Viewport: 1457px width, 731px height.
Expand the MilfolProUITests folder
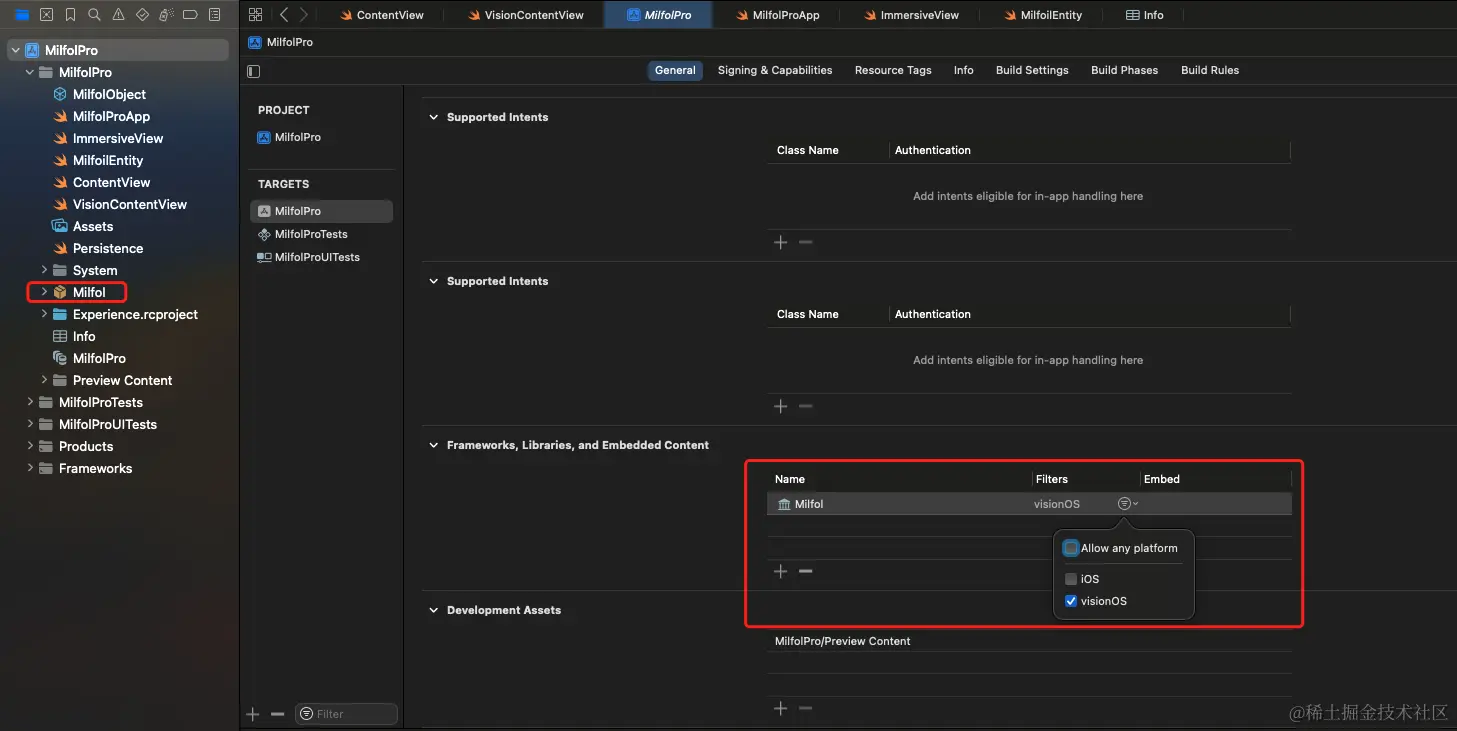[x=30, y=424]
